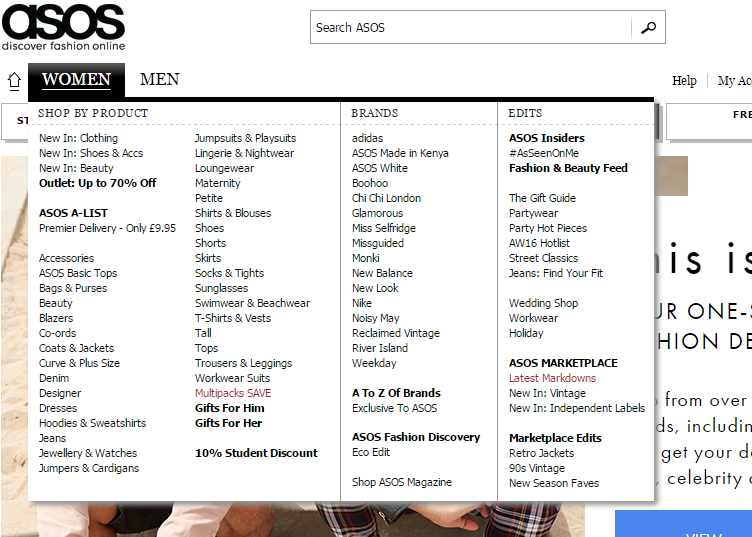Open the Nike brand

tap(362, 303)
